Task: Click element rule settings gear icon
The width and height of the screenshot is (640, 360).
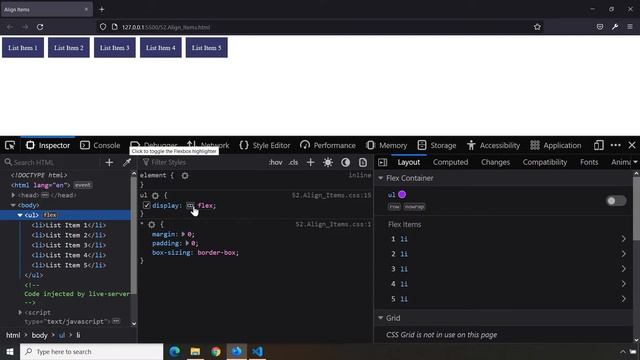Action: coord(185,176)
